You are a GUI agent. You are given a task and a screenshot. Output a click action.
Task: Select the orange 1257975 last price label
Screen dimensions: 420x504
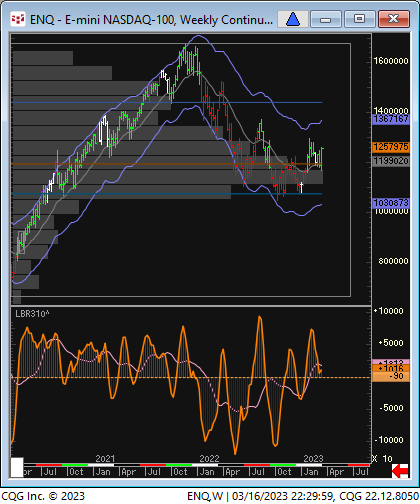[x=391, y=147]
